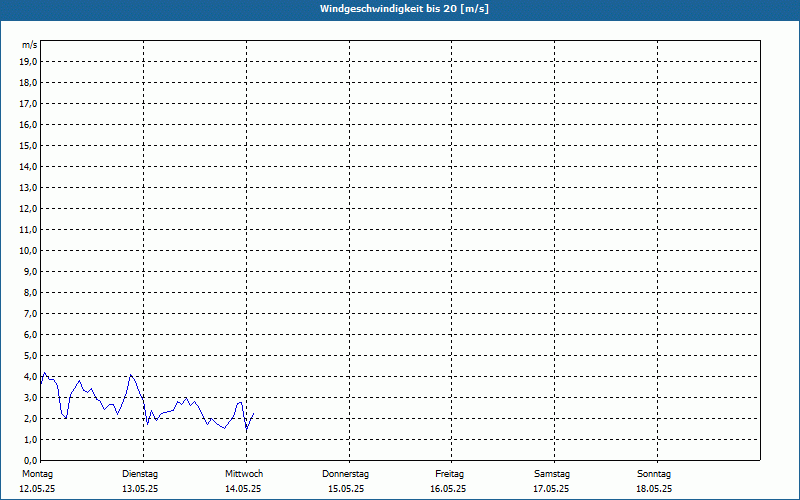Screen dimensions: 800x500
Task: Click the 15,0 y-axis value
Action: pos(28,145)
